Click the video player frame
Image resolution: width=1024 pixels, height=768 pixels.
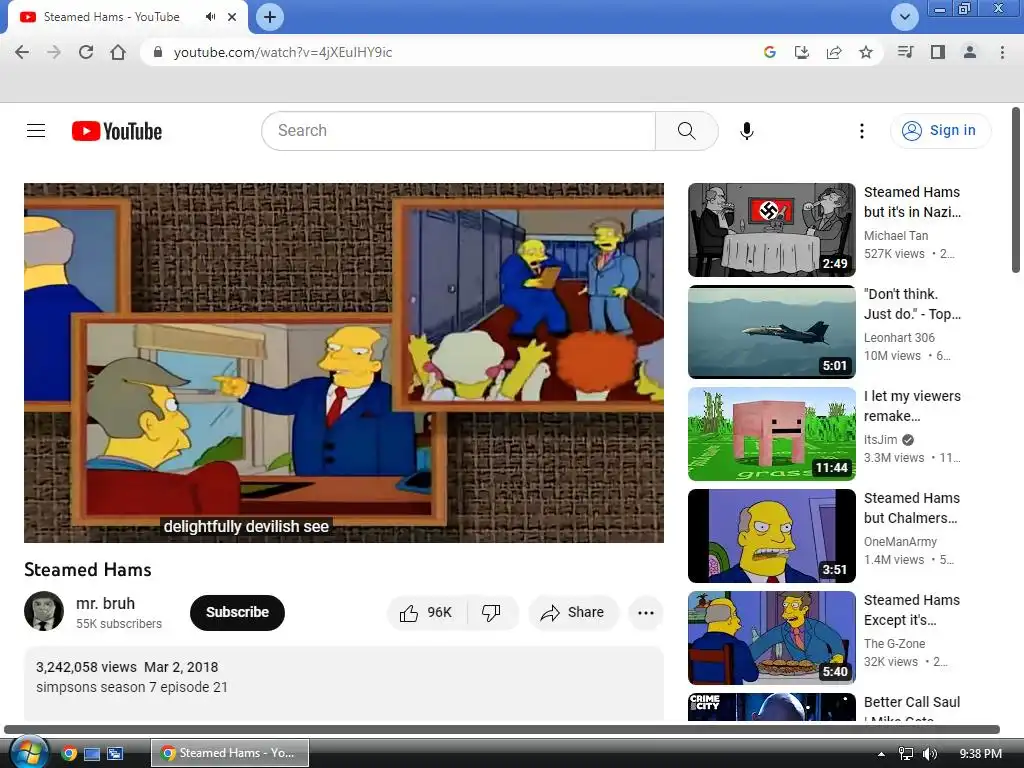344,362
